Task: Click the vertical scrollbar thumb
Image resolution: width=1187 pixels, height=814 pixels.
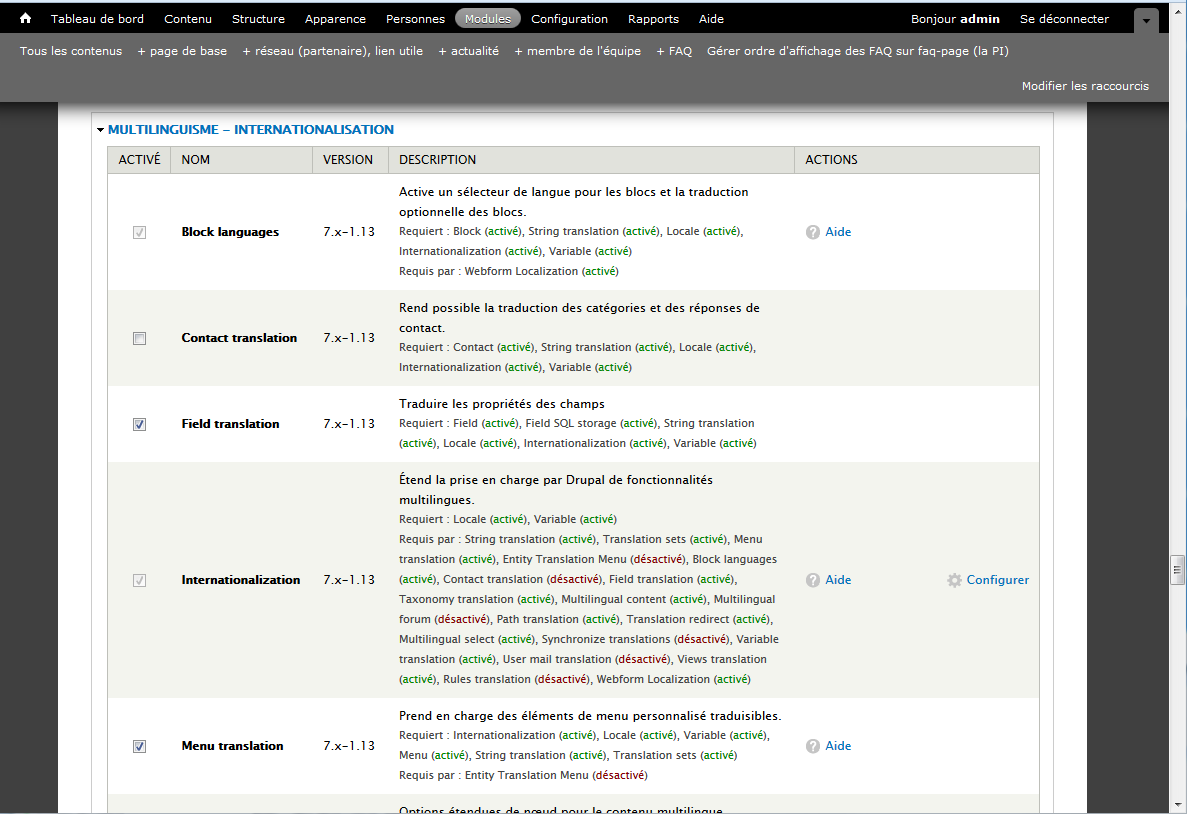Action: pos(1178,568)
